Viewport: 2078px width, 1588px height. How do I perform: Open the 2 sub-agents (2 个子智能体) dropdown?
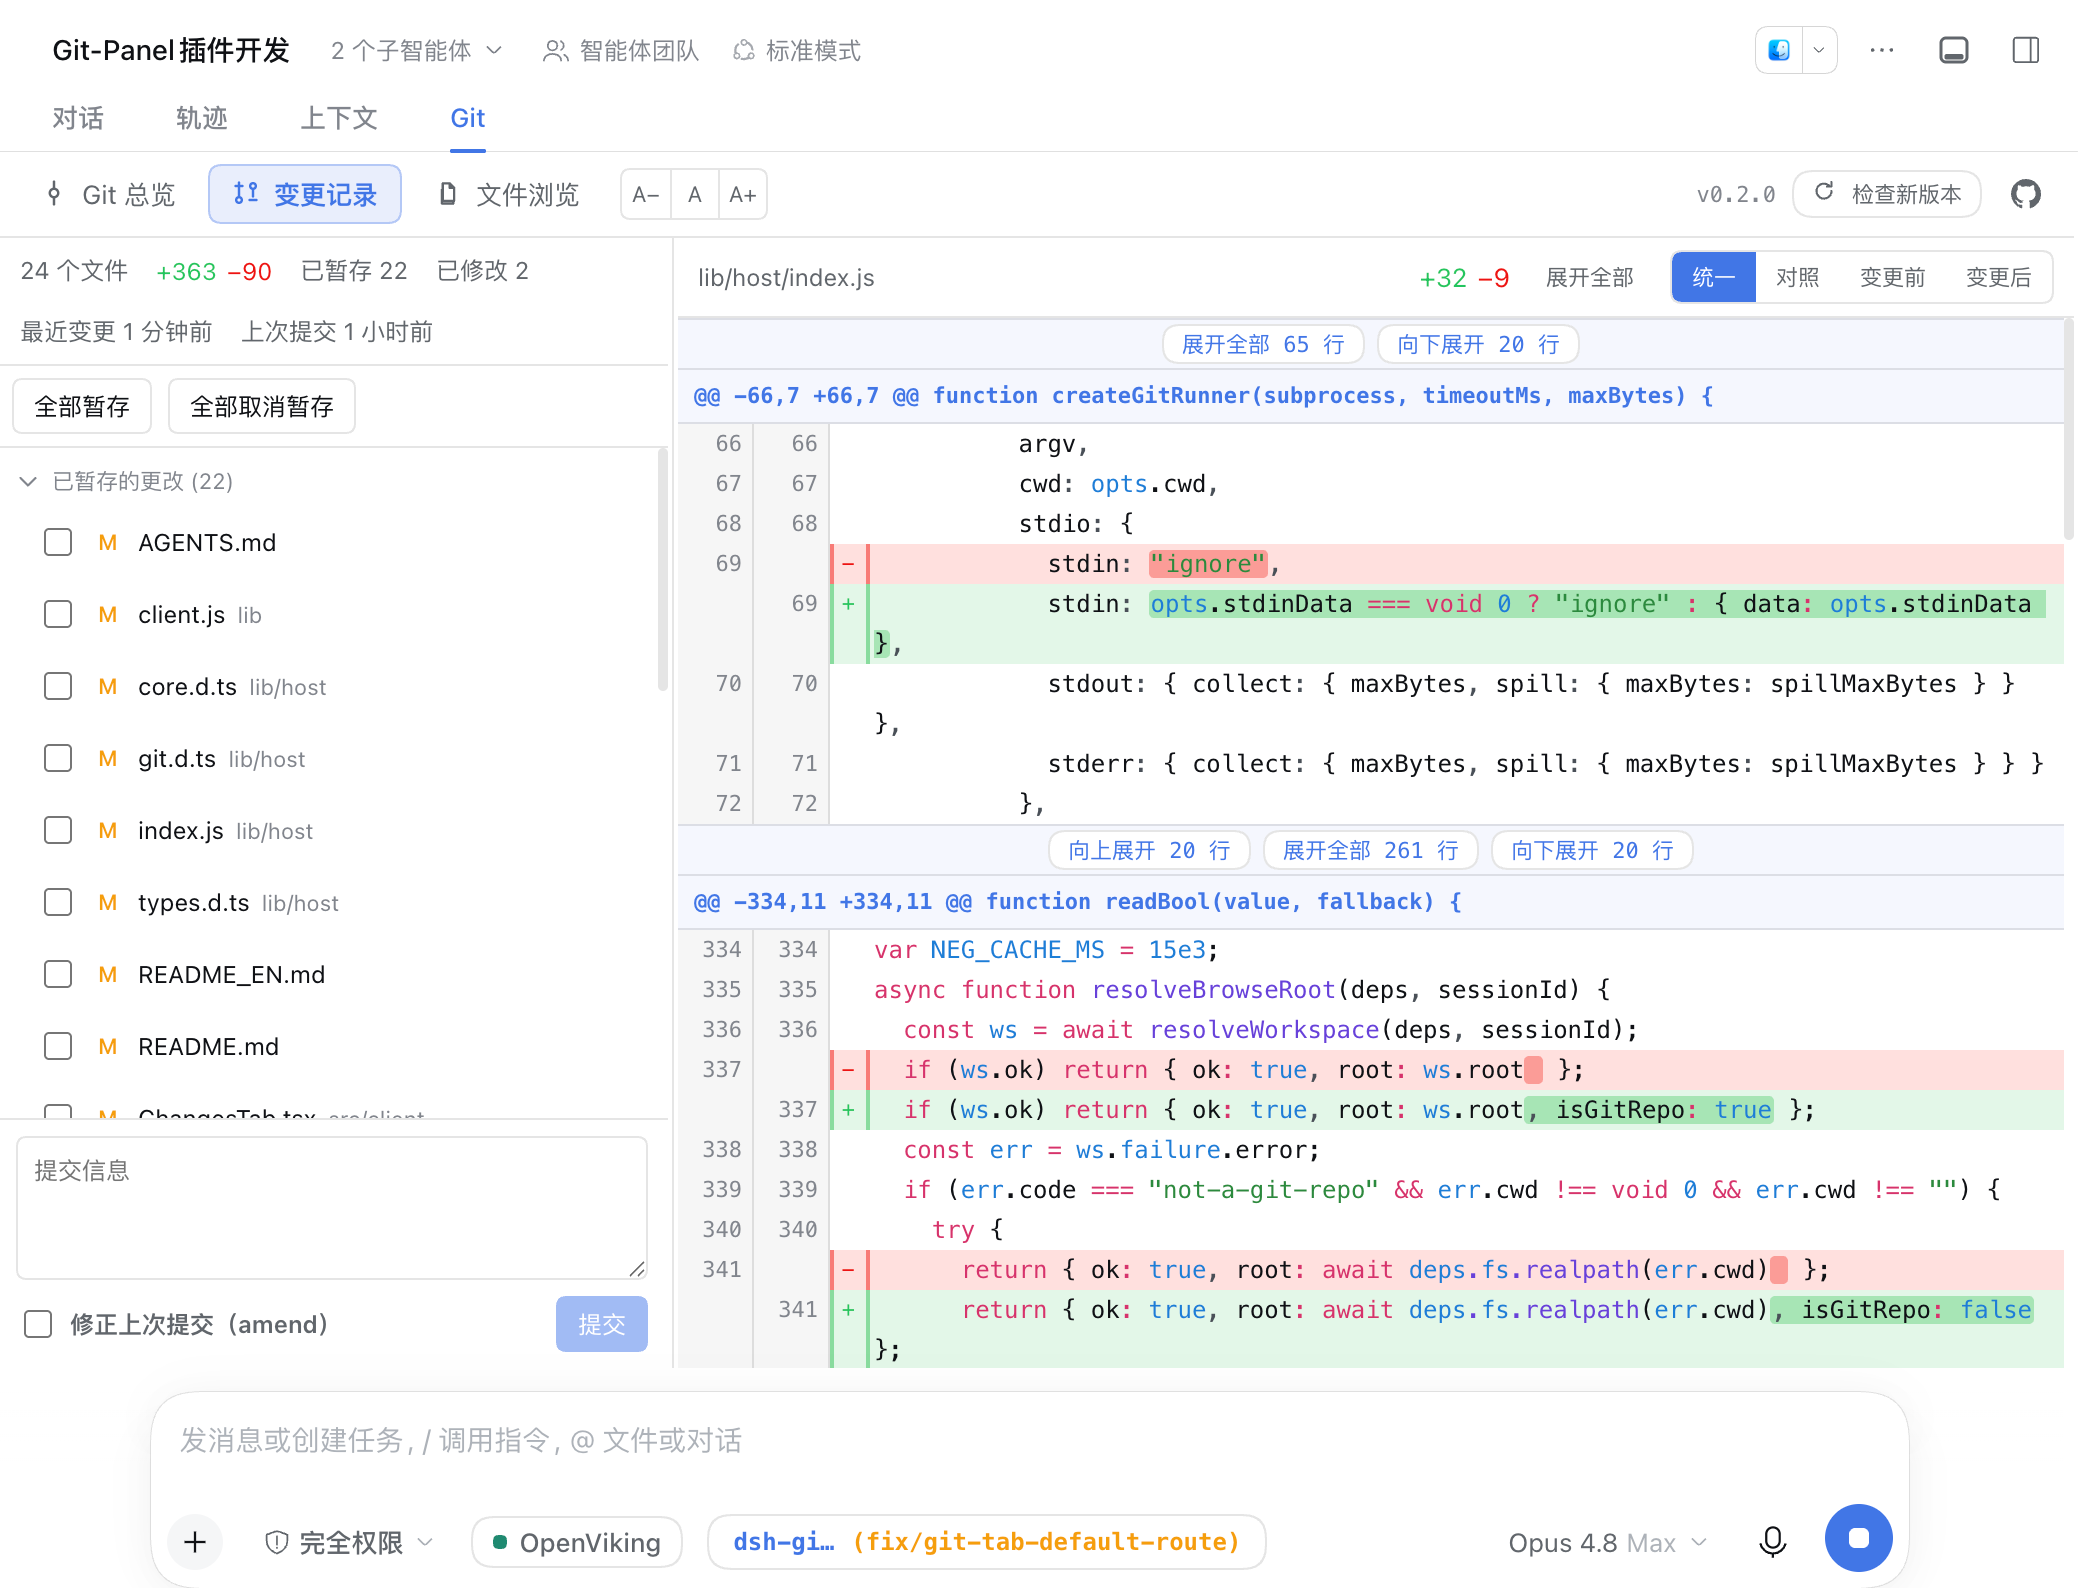[x=416, y=50]
